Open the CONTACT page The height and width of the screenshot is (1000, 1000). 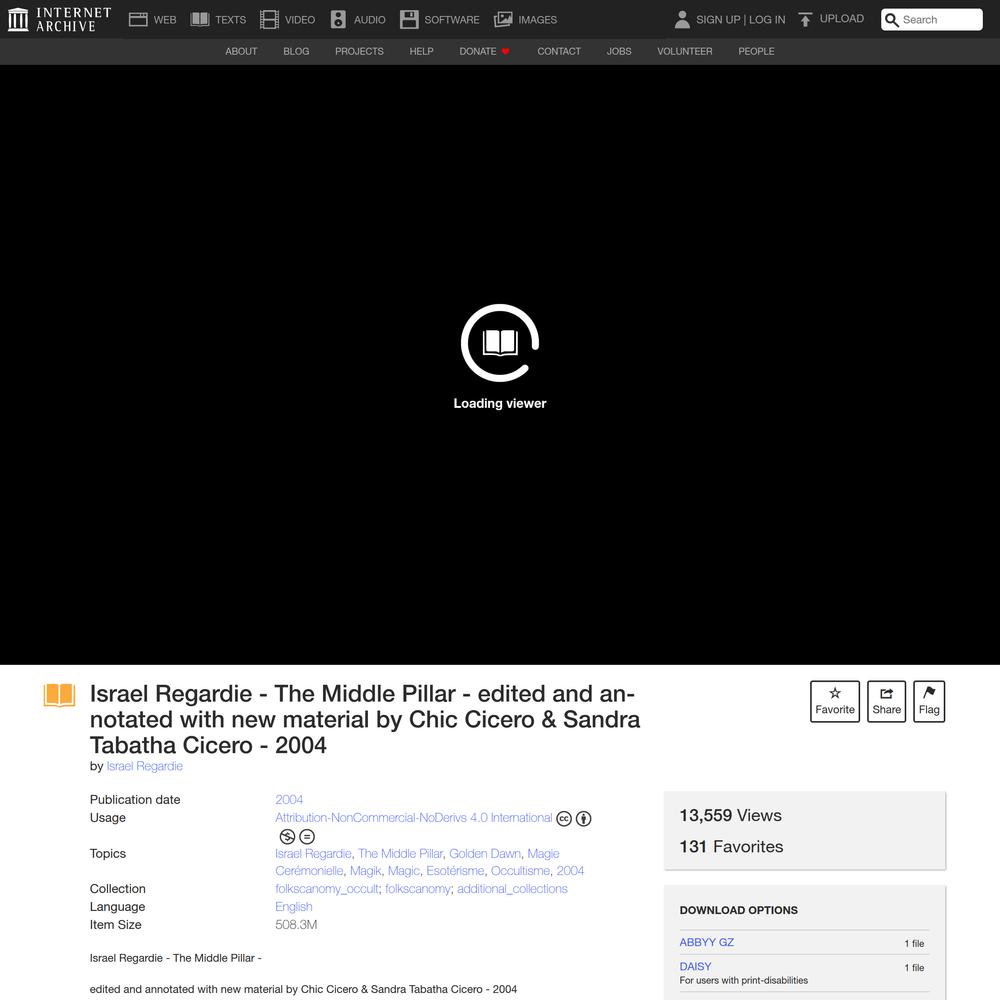559,52
